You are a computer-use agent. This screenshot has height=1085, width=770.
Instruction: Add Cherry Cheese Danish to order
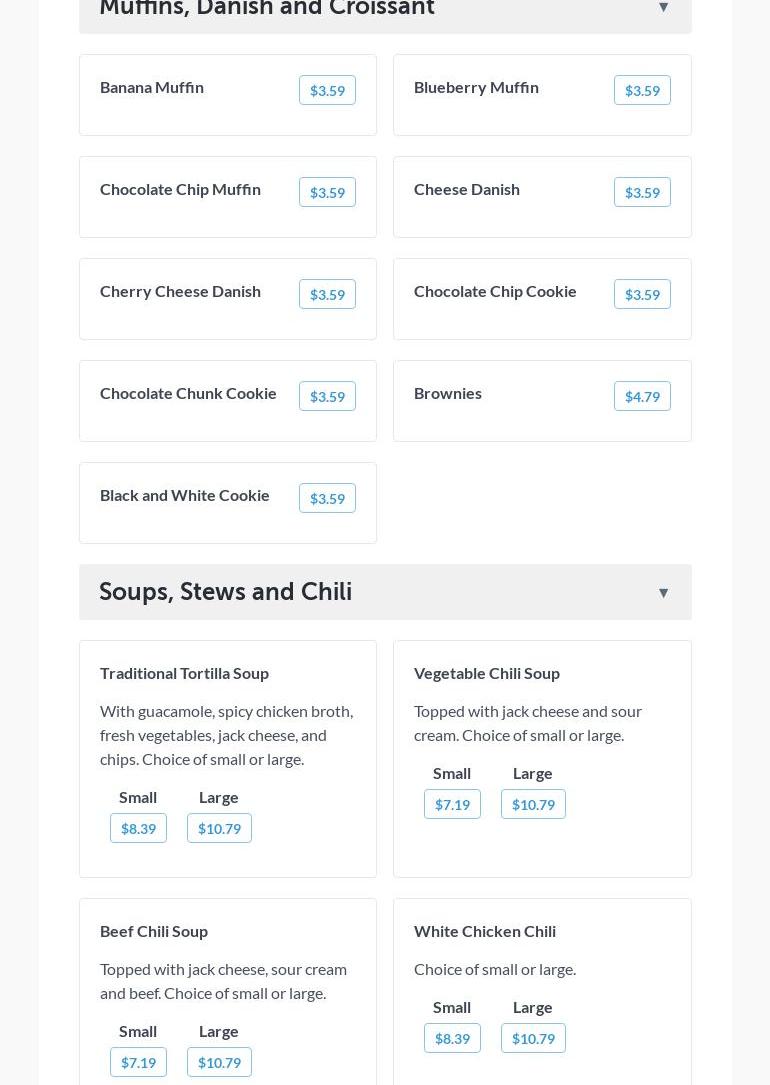327,294
